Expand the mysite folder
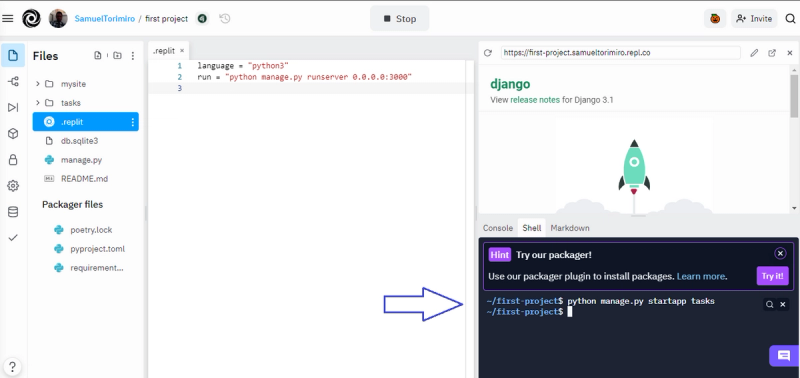 tap(37, 84)
